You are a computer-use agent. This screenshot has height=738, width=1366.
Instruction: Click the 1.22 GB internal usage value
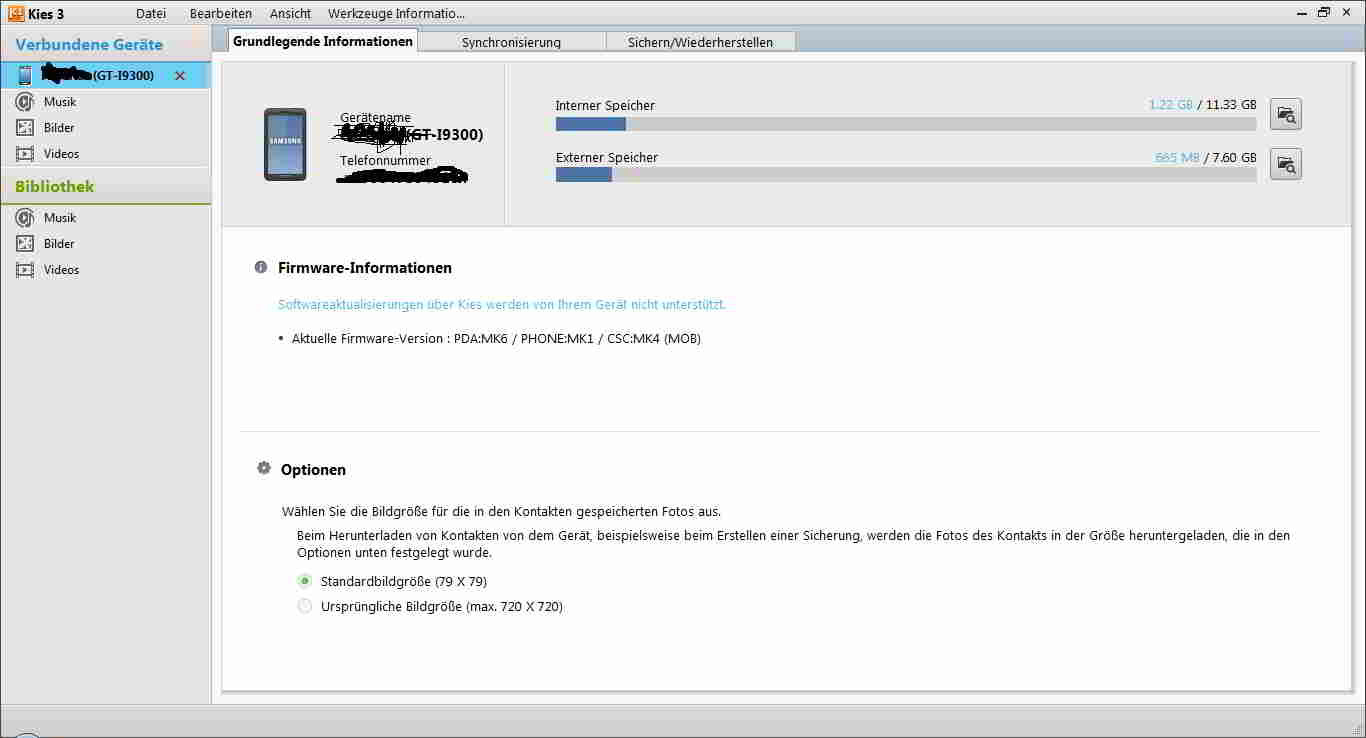pos(1171,105)
